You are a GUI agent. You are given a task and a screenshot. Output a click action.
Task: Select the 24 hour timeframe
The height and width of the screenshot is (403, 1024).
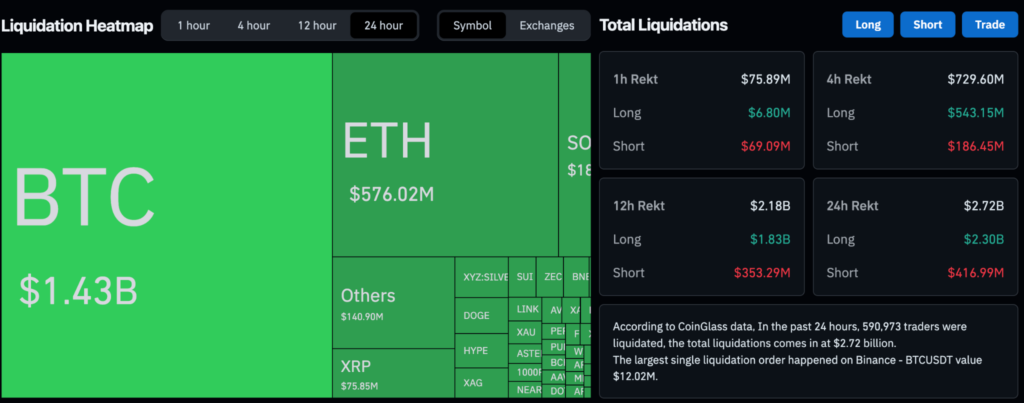pos(383,25)
